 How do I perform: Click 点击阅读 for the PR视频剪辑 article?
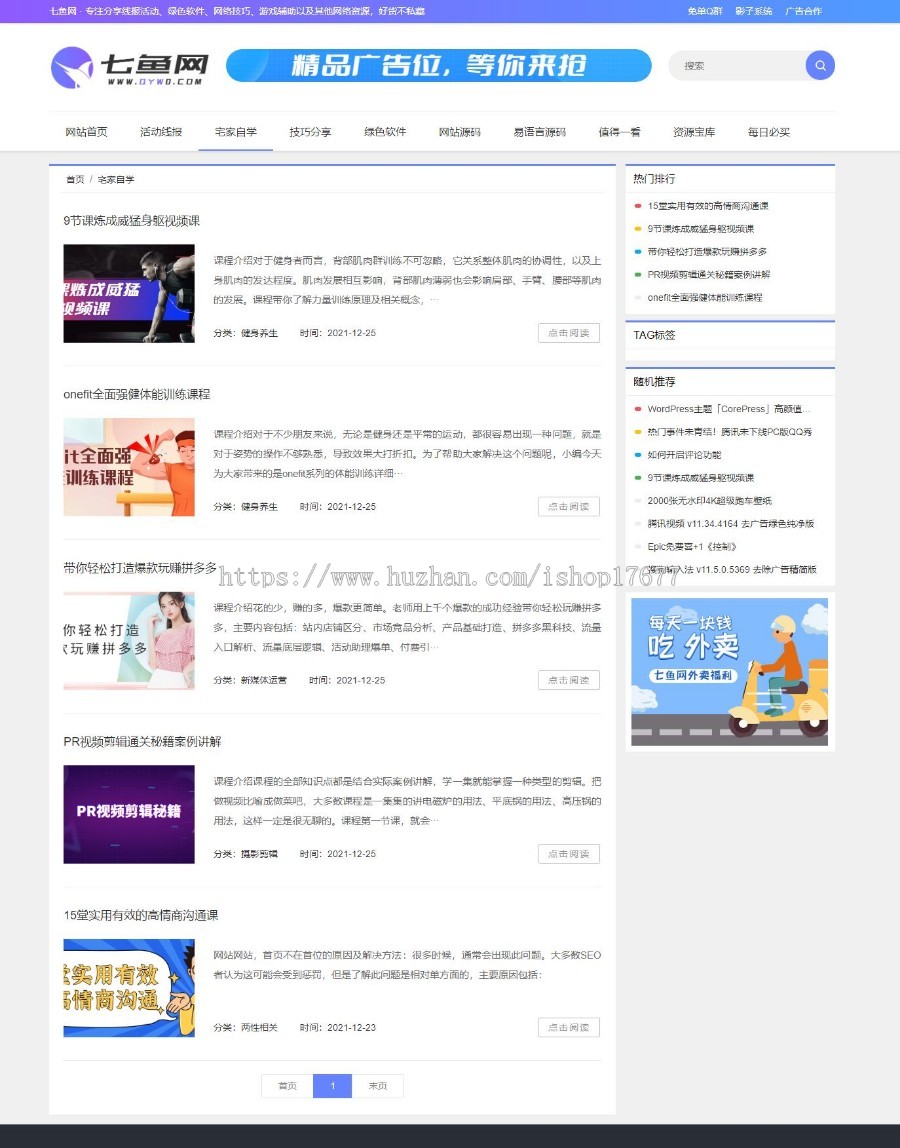[569, 854]
